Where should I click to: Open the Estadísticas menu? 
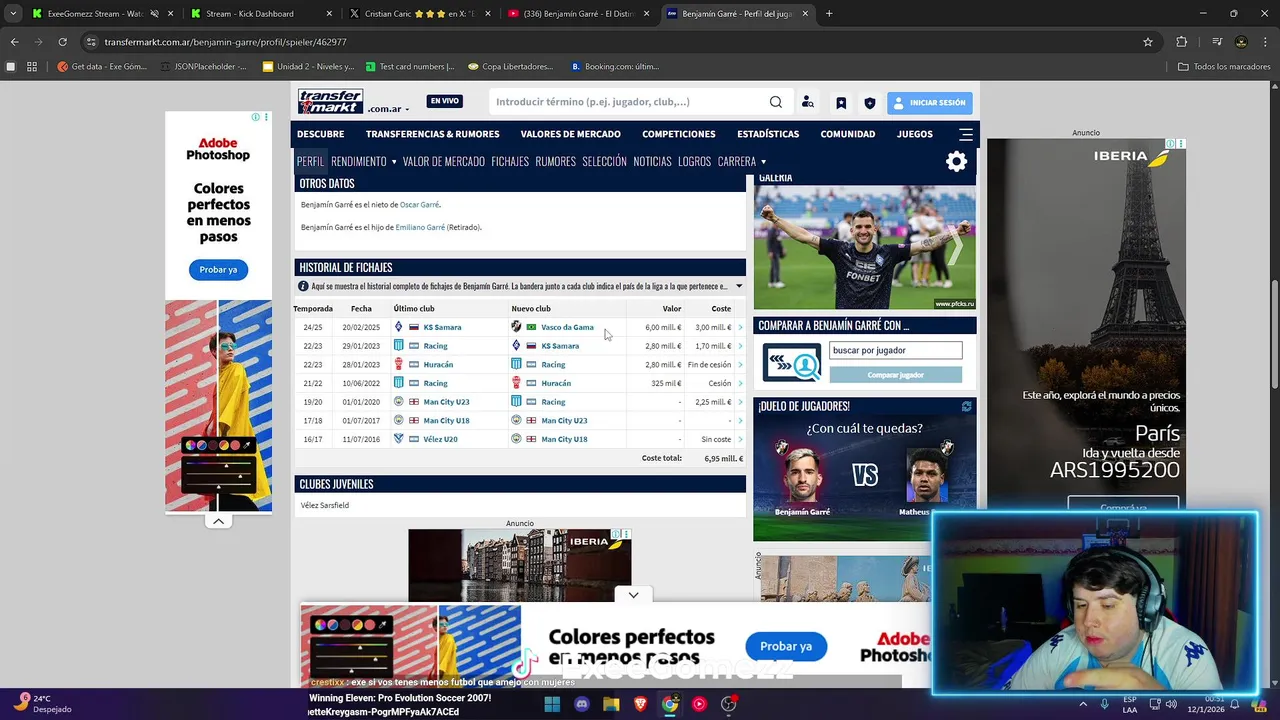coord(768,134)
